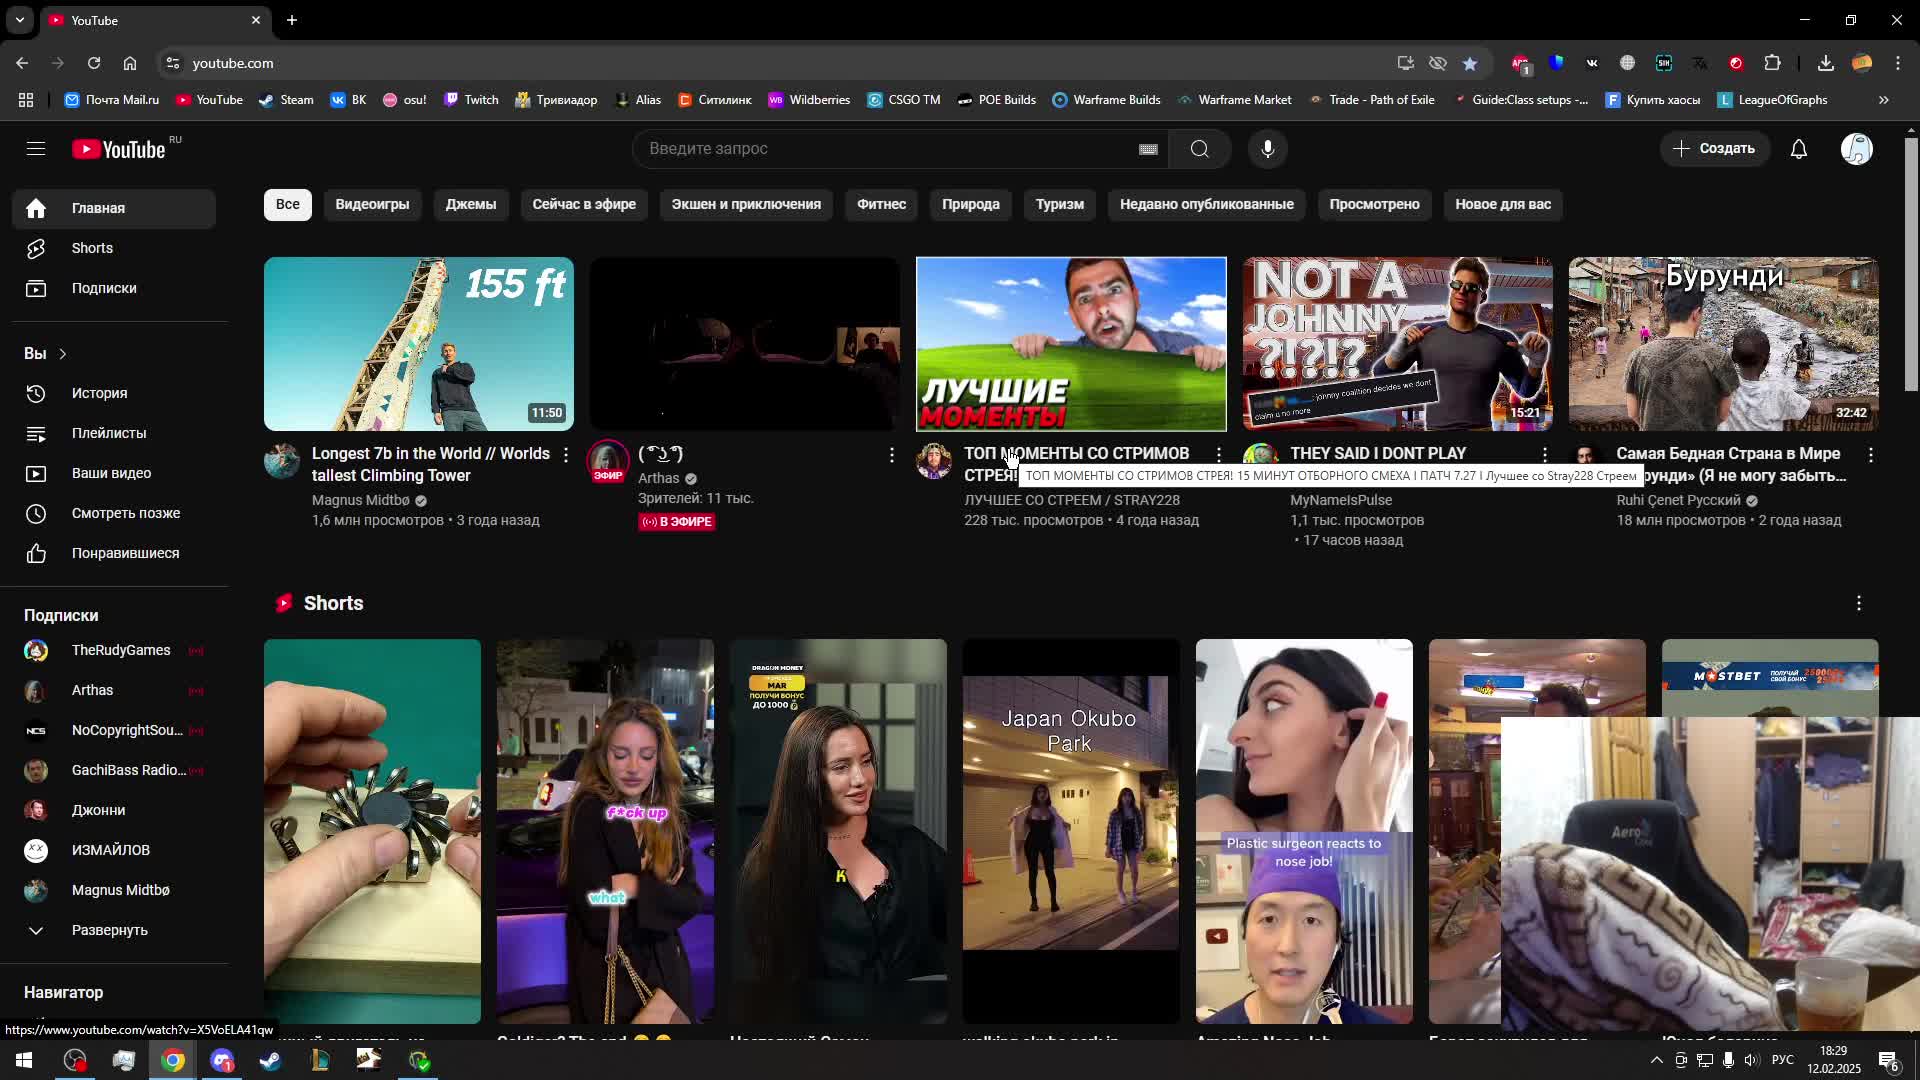Open the NOT A JOHNNY video thumbnail

click(1397, 344)
